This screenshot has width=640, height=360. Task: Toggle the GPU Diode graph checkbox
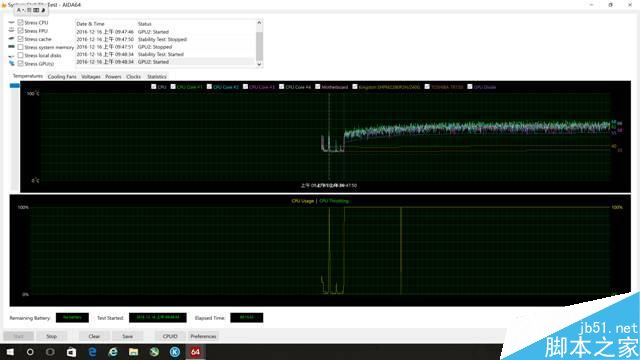click(x=470, y=87)
